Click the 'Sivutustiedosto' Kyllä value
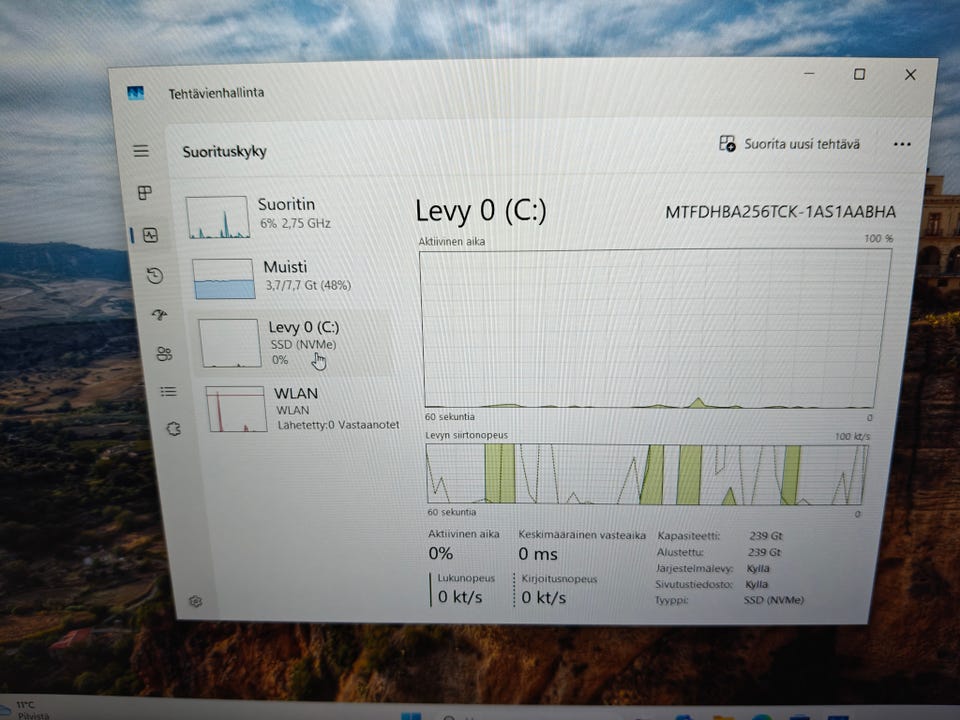The image size is (960, 720). pos(757,584)
